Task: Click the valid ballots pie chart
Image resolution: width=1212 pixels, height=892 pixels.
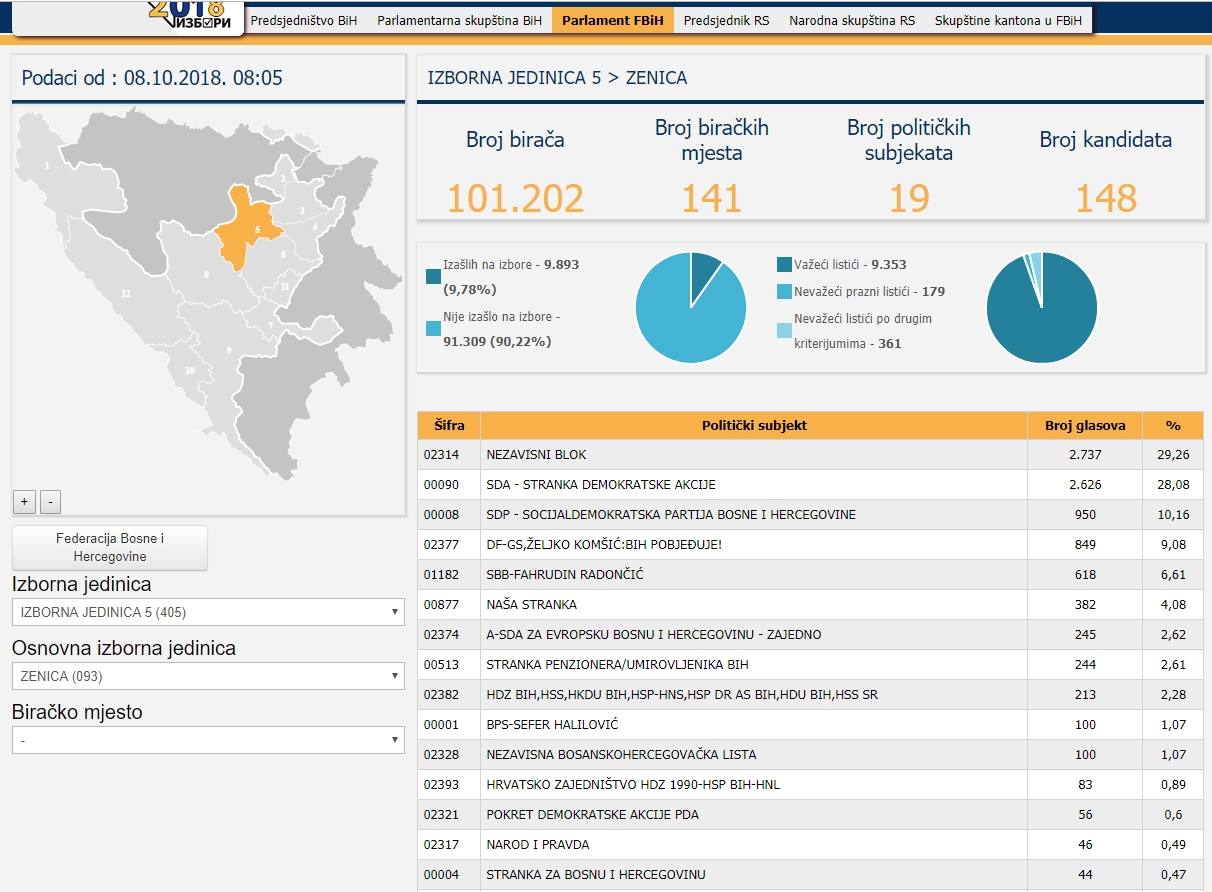Action: 1042,307
